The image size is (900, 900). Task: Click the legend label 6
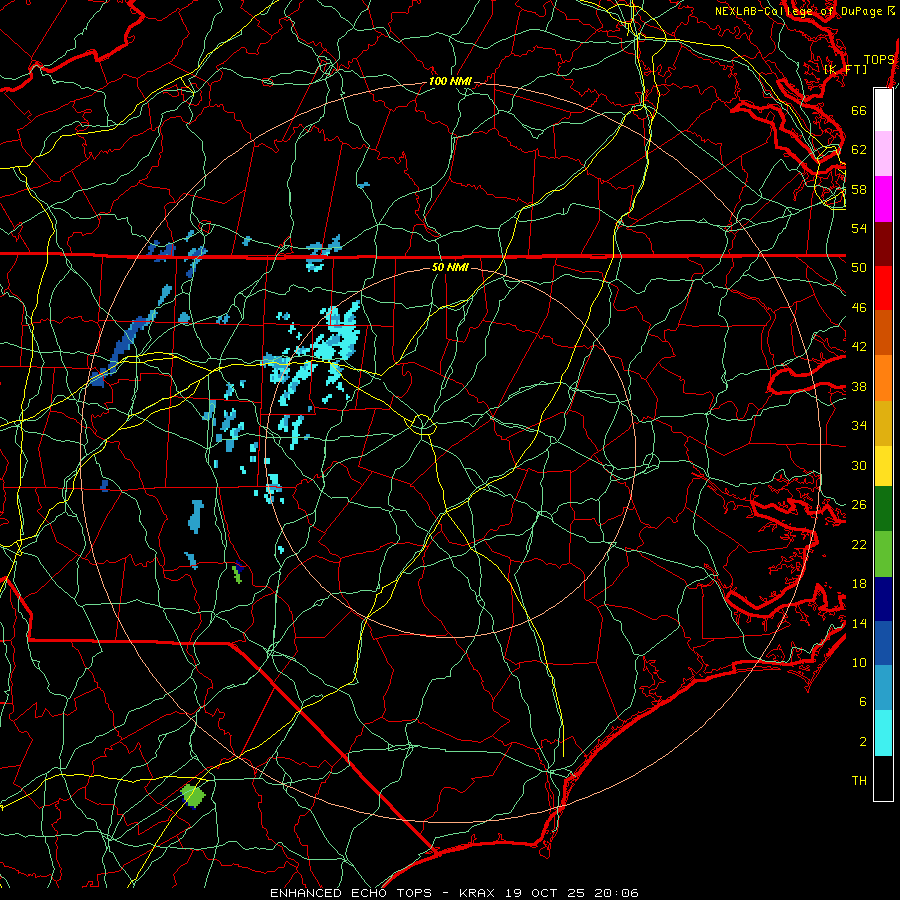pos(863,702)
